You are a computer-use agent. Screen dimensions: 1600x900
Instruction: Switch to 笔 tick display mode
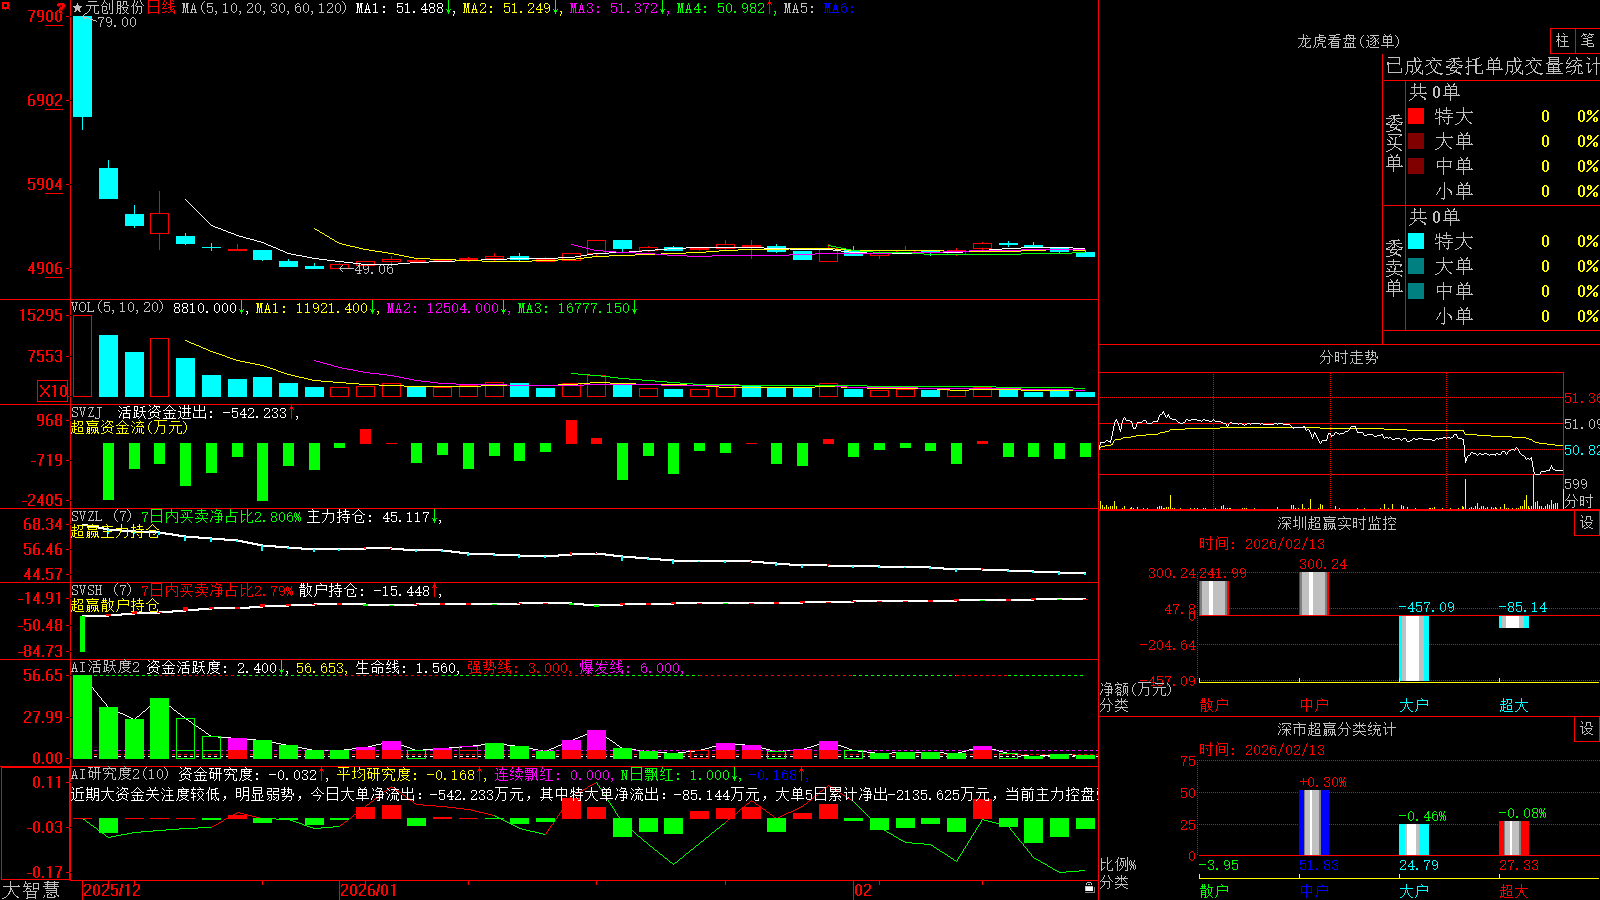1587,40
